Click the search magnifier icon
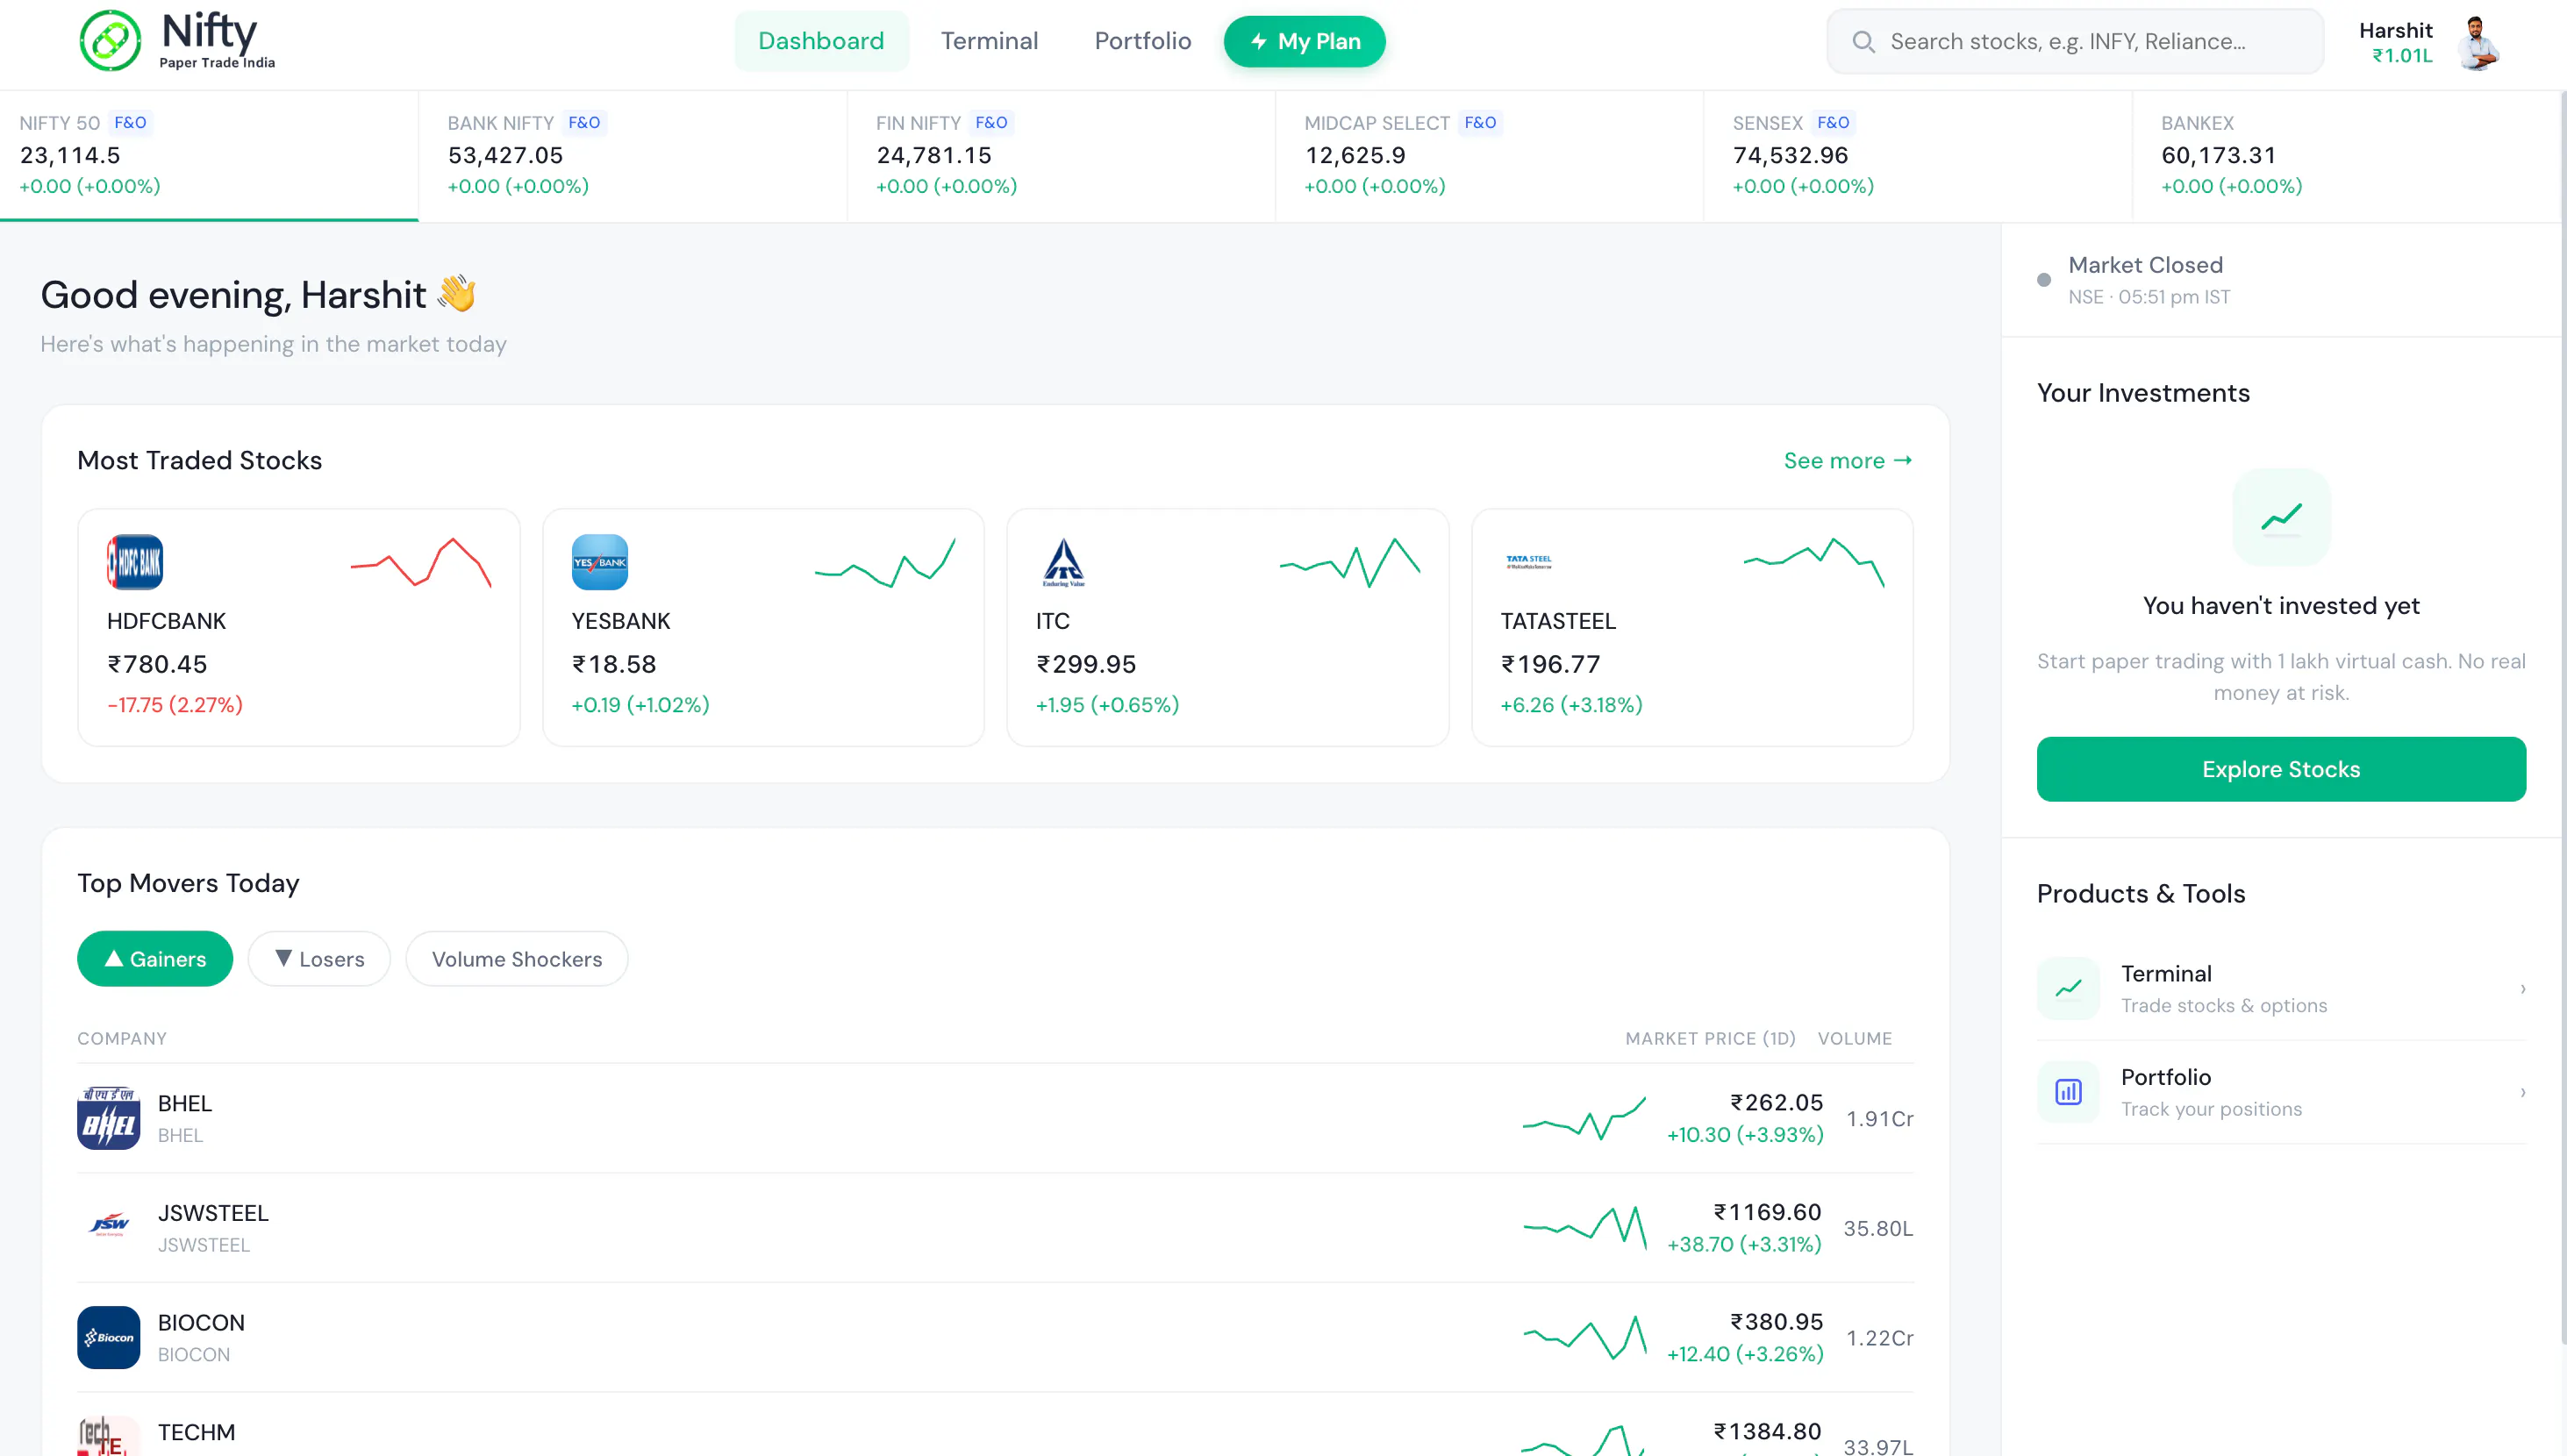Image resolution: width=2567 pixels, height=1456 pixels. (1863, 41)
